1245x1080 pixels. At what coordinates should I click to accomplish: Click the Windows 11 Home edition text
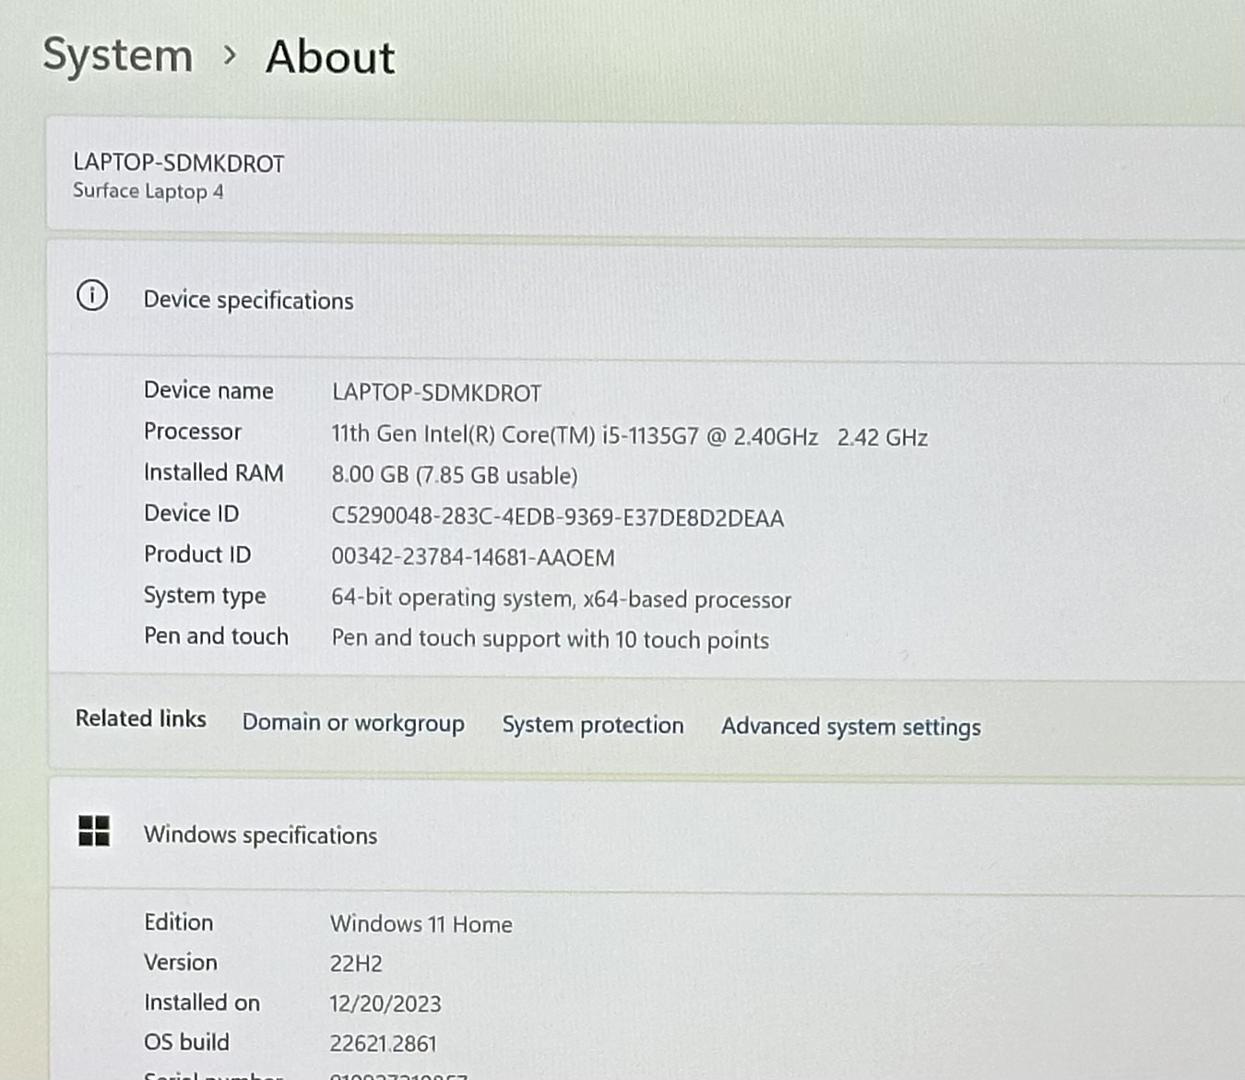coord(421,924)
